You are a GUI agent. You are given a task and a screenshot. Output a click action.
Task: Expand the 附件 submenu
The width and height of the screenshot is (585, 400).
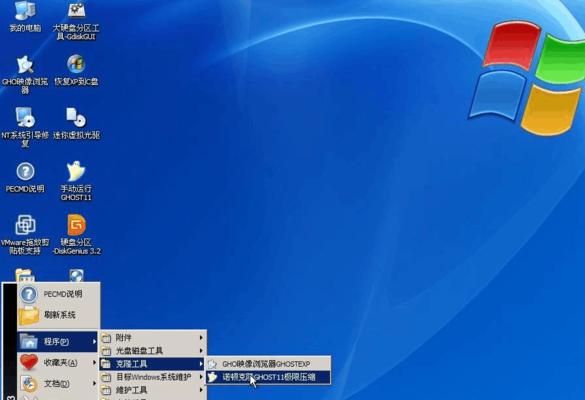coord(153,338)
